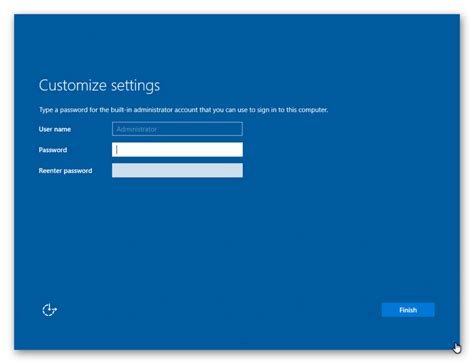Click the 'Reenter password' label

(x=65, y=171)
